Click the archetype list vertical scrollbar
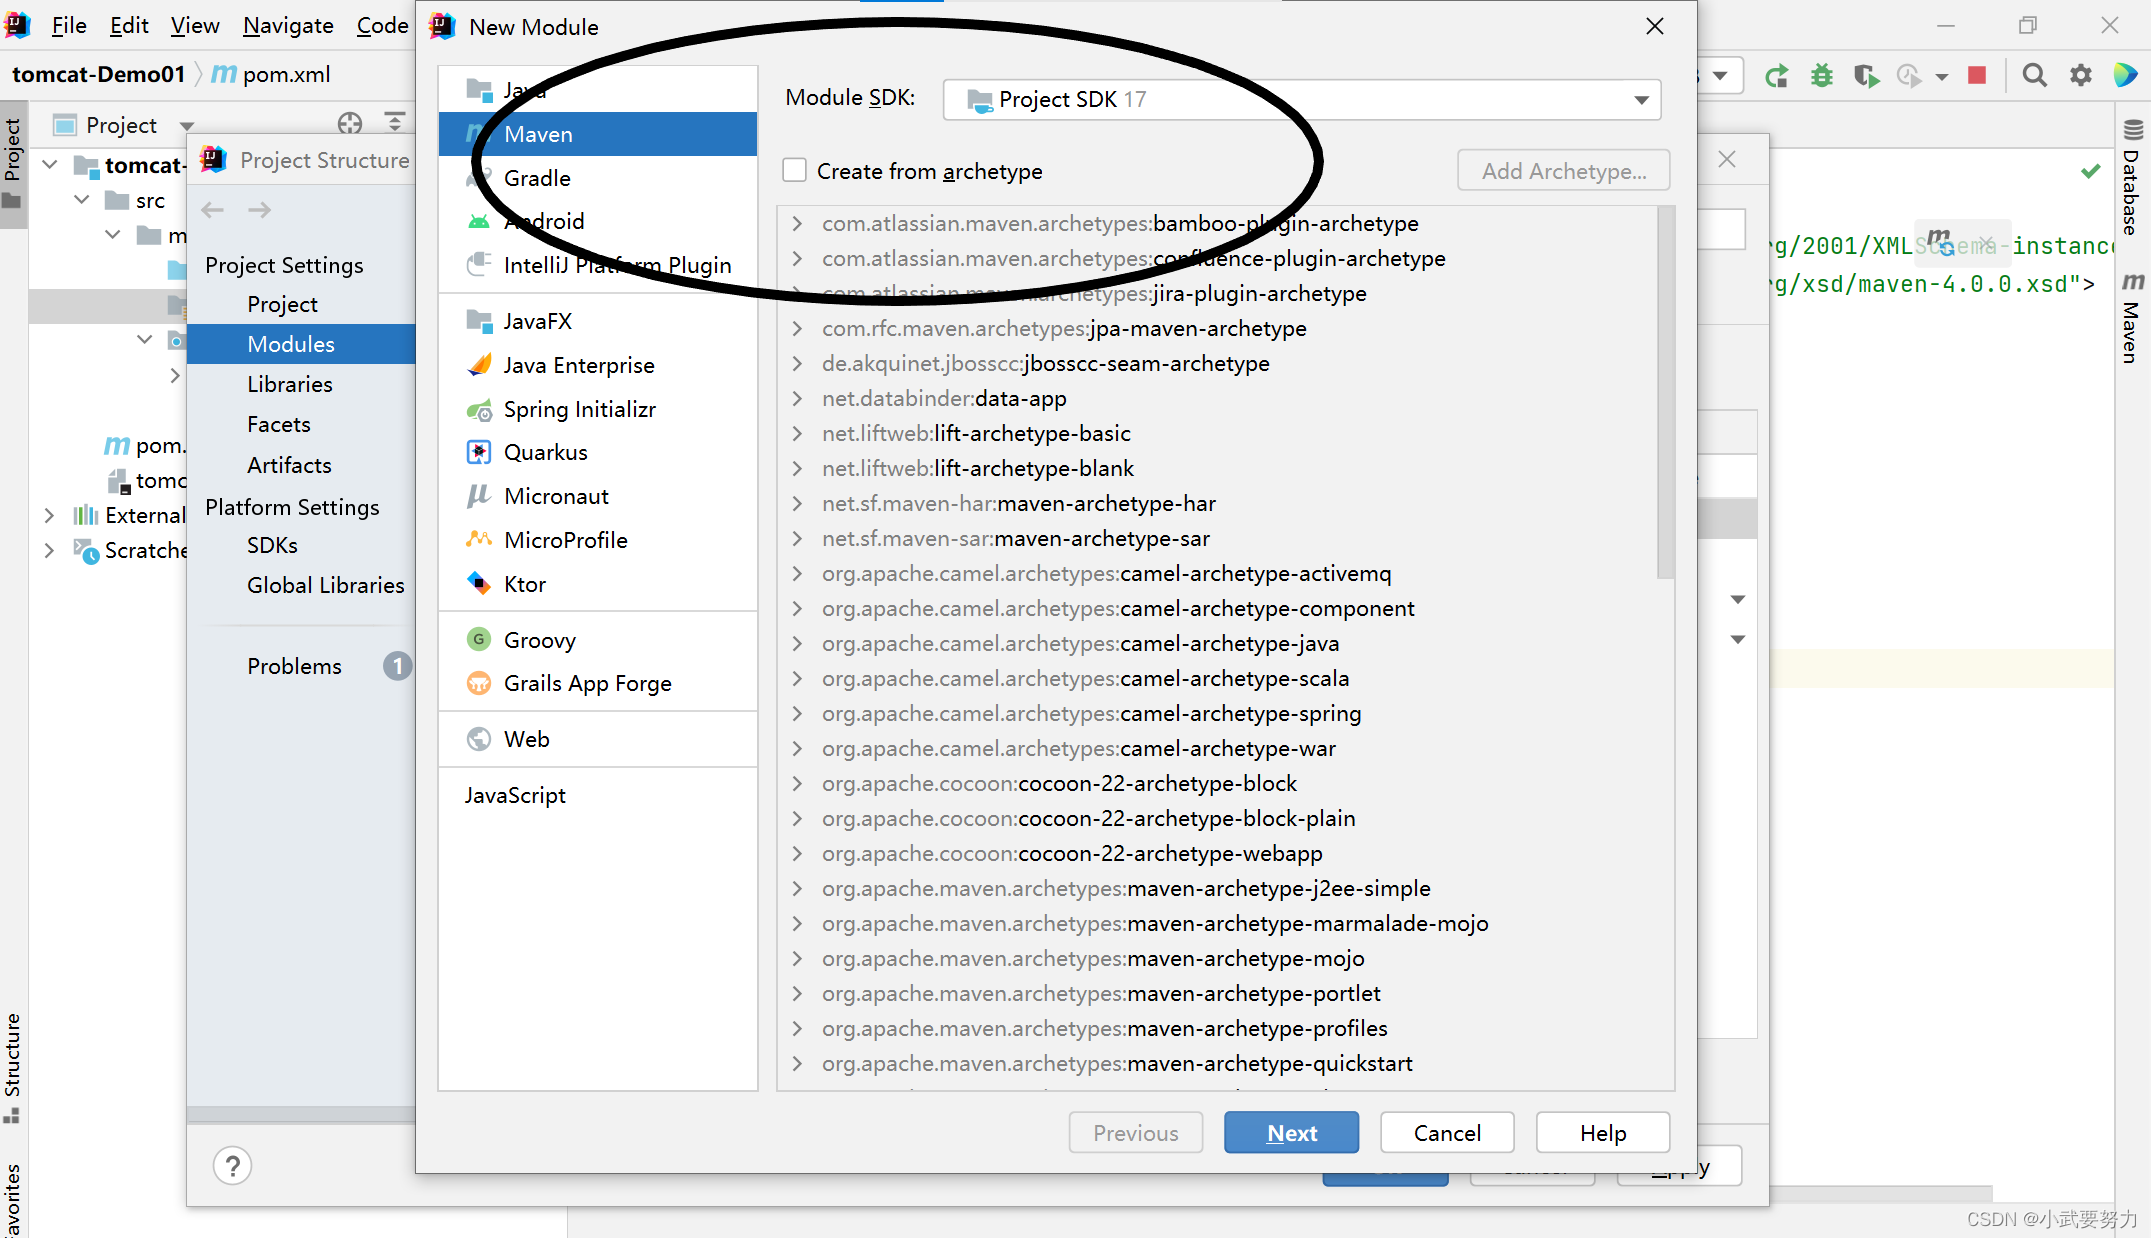 coord(1665,392)
